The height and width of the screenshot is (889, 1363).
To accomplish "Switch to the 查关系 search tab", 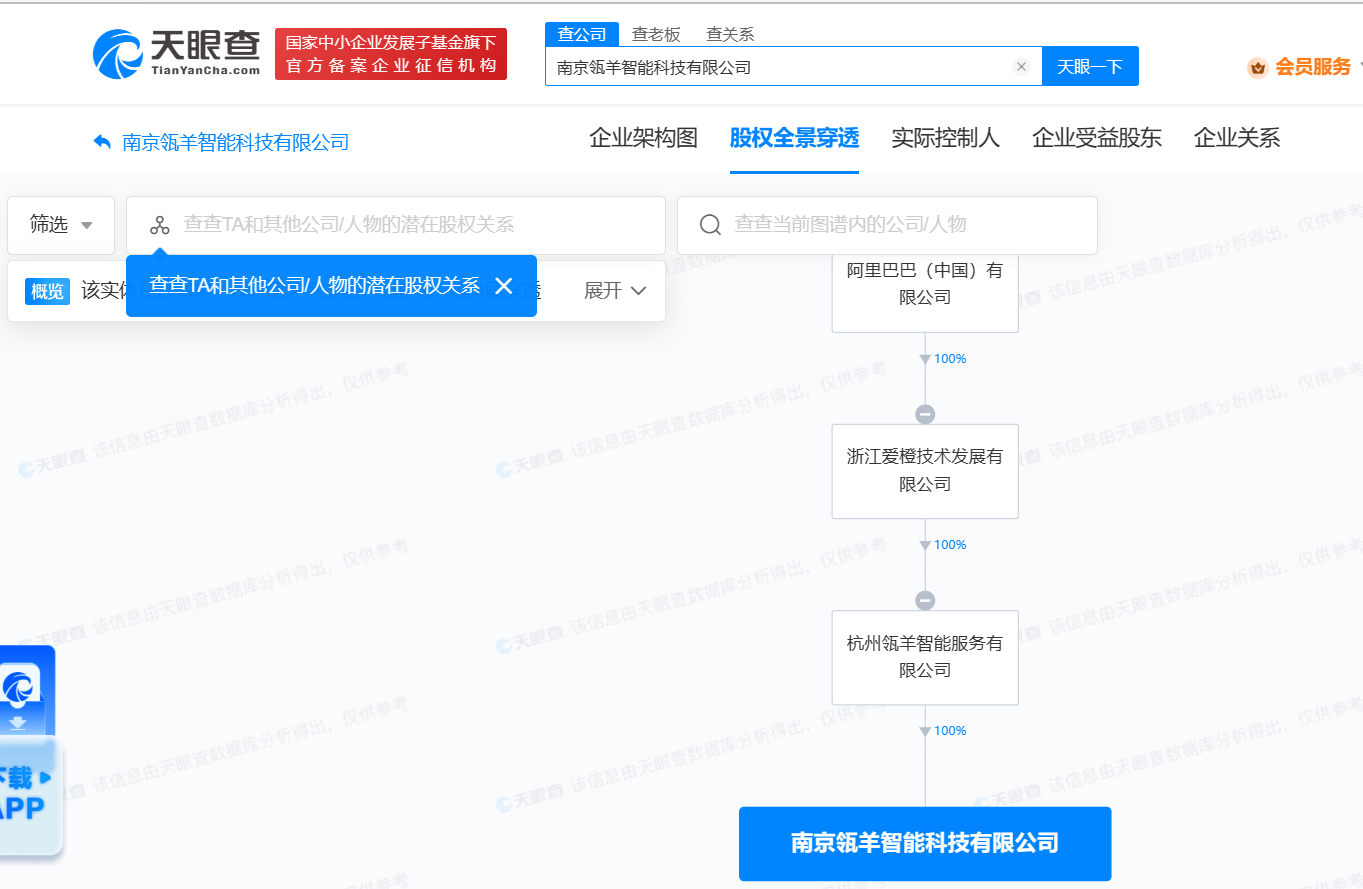I will coord(730,34).
